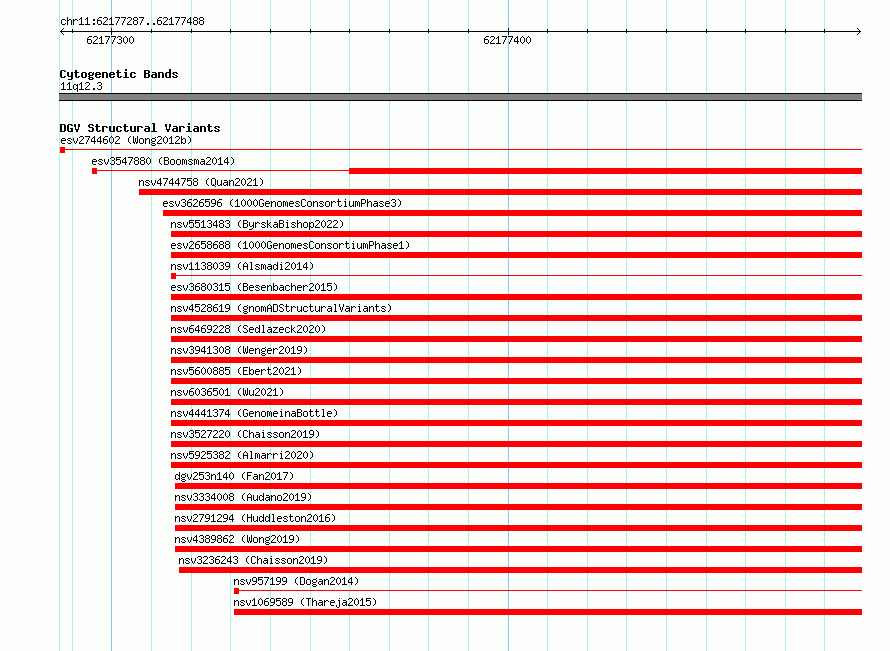Click the Cytogenetic Bands track title

[119, 74]
